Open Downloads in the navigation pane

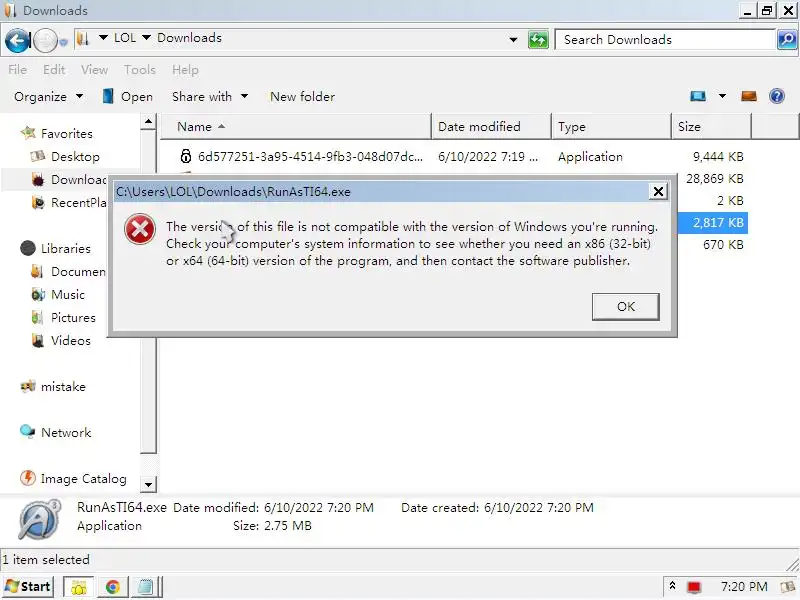tap(79, 180)
